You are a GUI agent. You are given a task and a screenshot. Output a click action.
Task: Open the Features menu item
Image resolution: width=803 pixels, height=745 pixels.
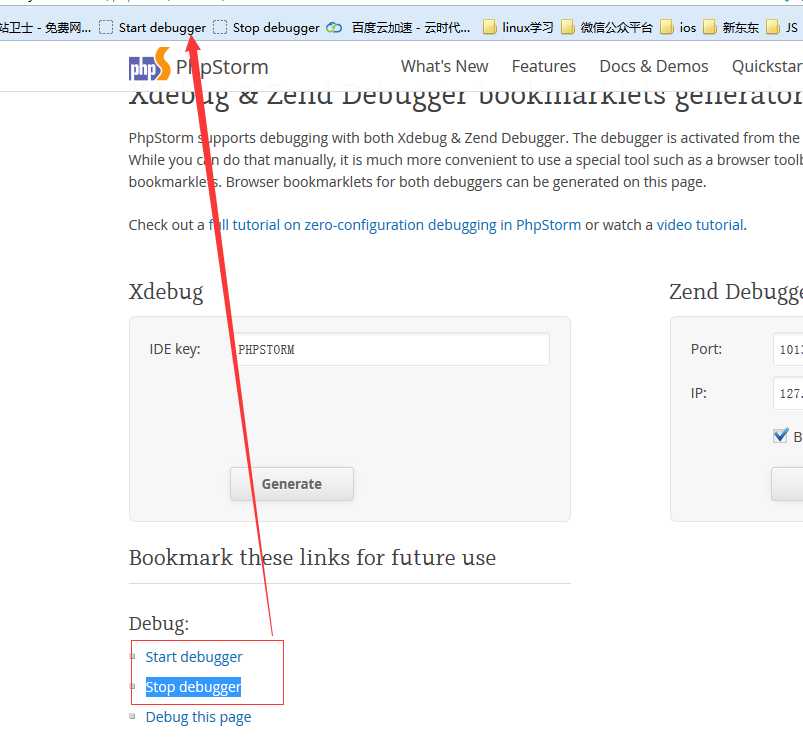pyautogui.click(x=544, y=67)
